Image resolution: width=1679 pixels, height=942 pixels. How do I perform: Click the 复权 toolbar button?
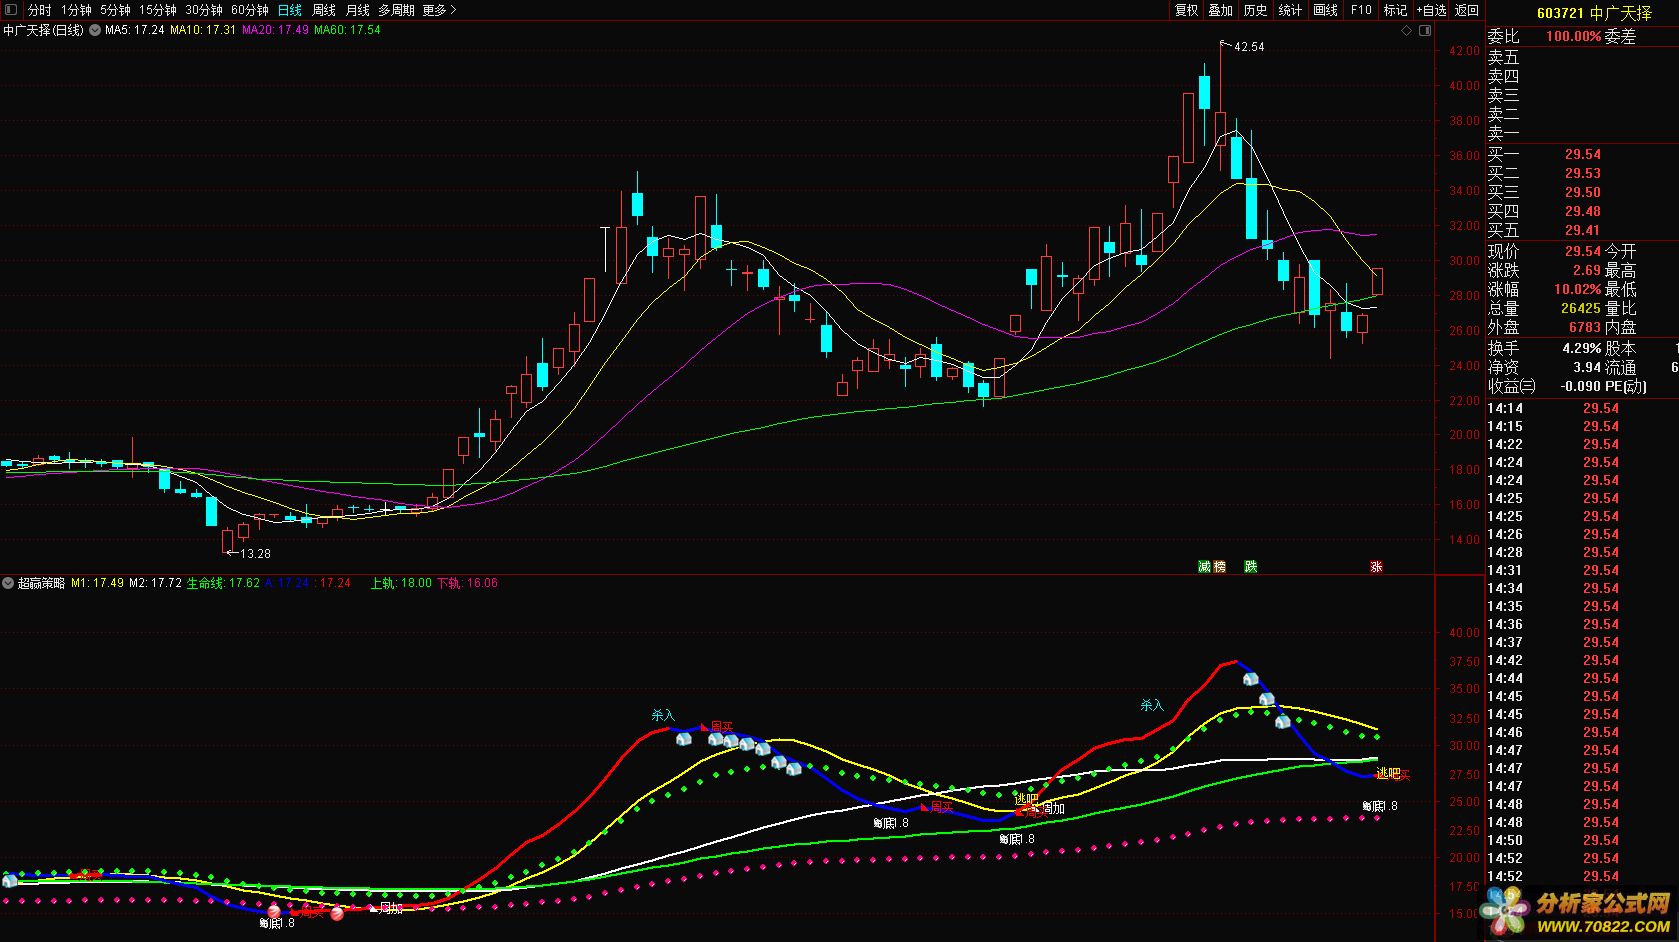[x=1186, y=10]
